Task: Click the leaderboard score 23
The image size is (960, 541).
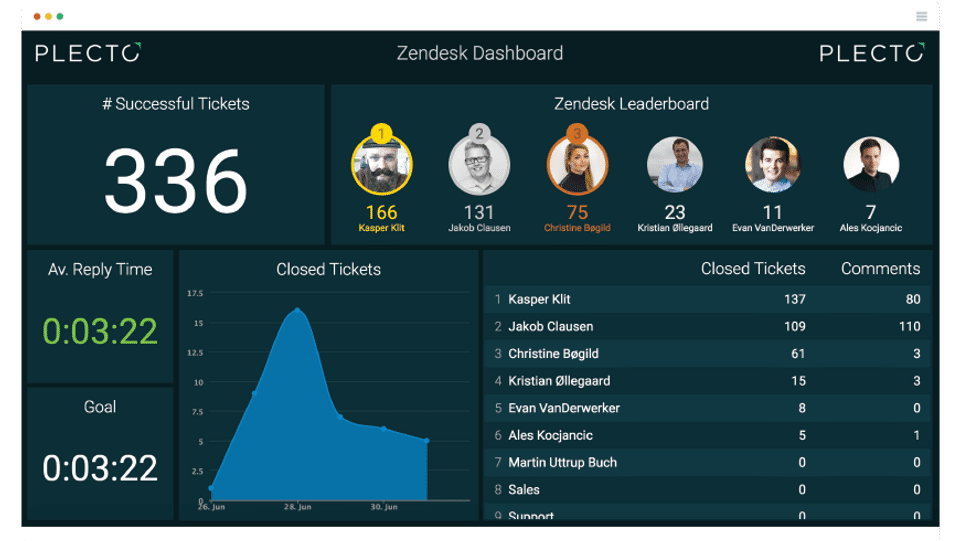Action: pos(675,212)
